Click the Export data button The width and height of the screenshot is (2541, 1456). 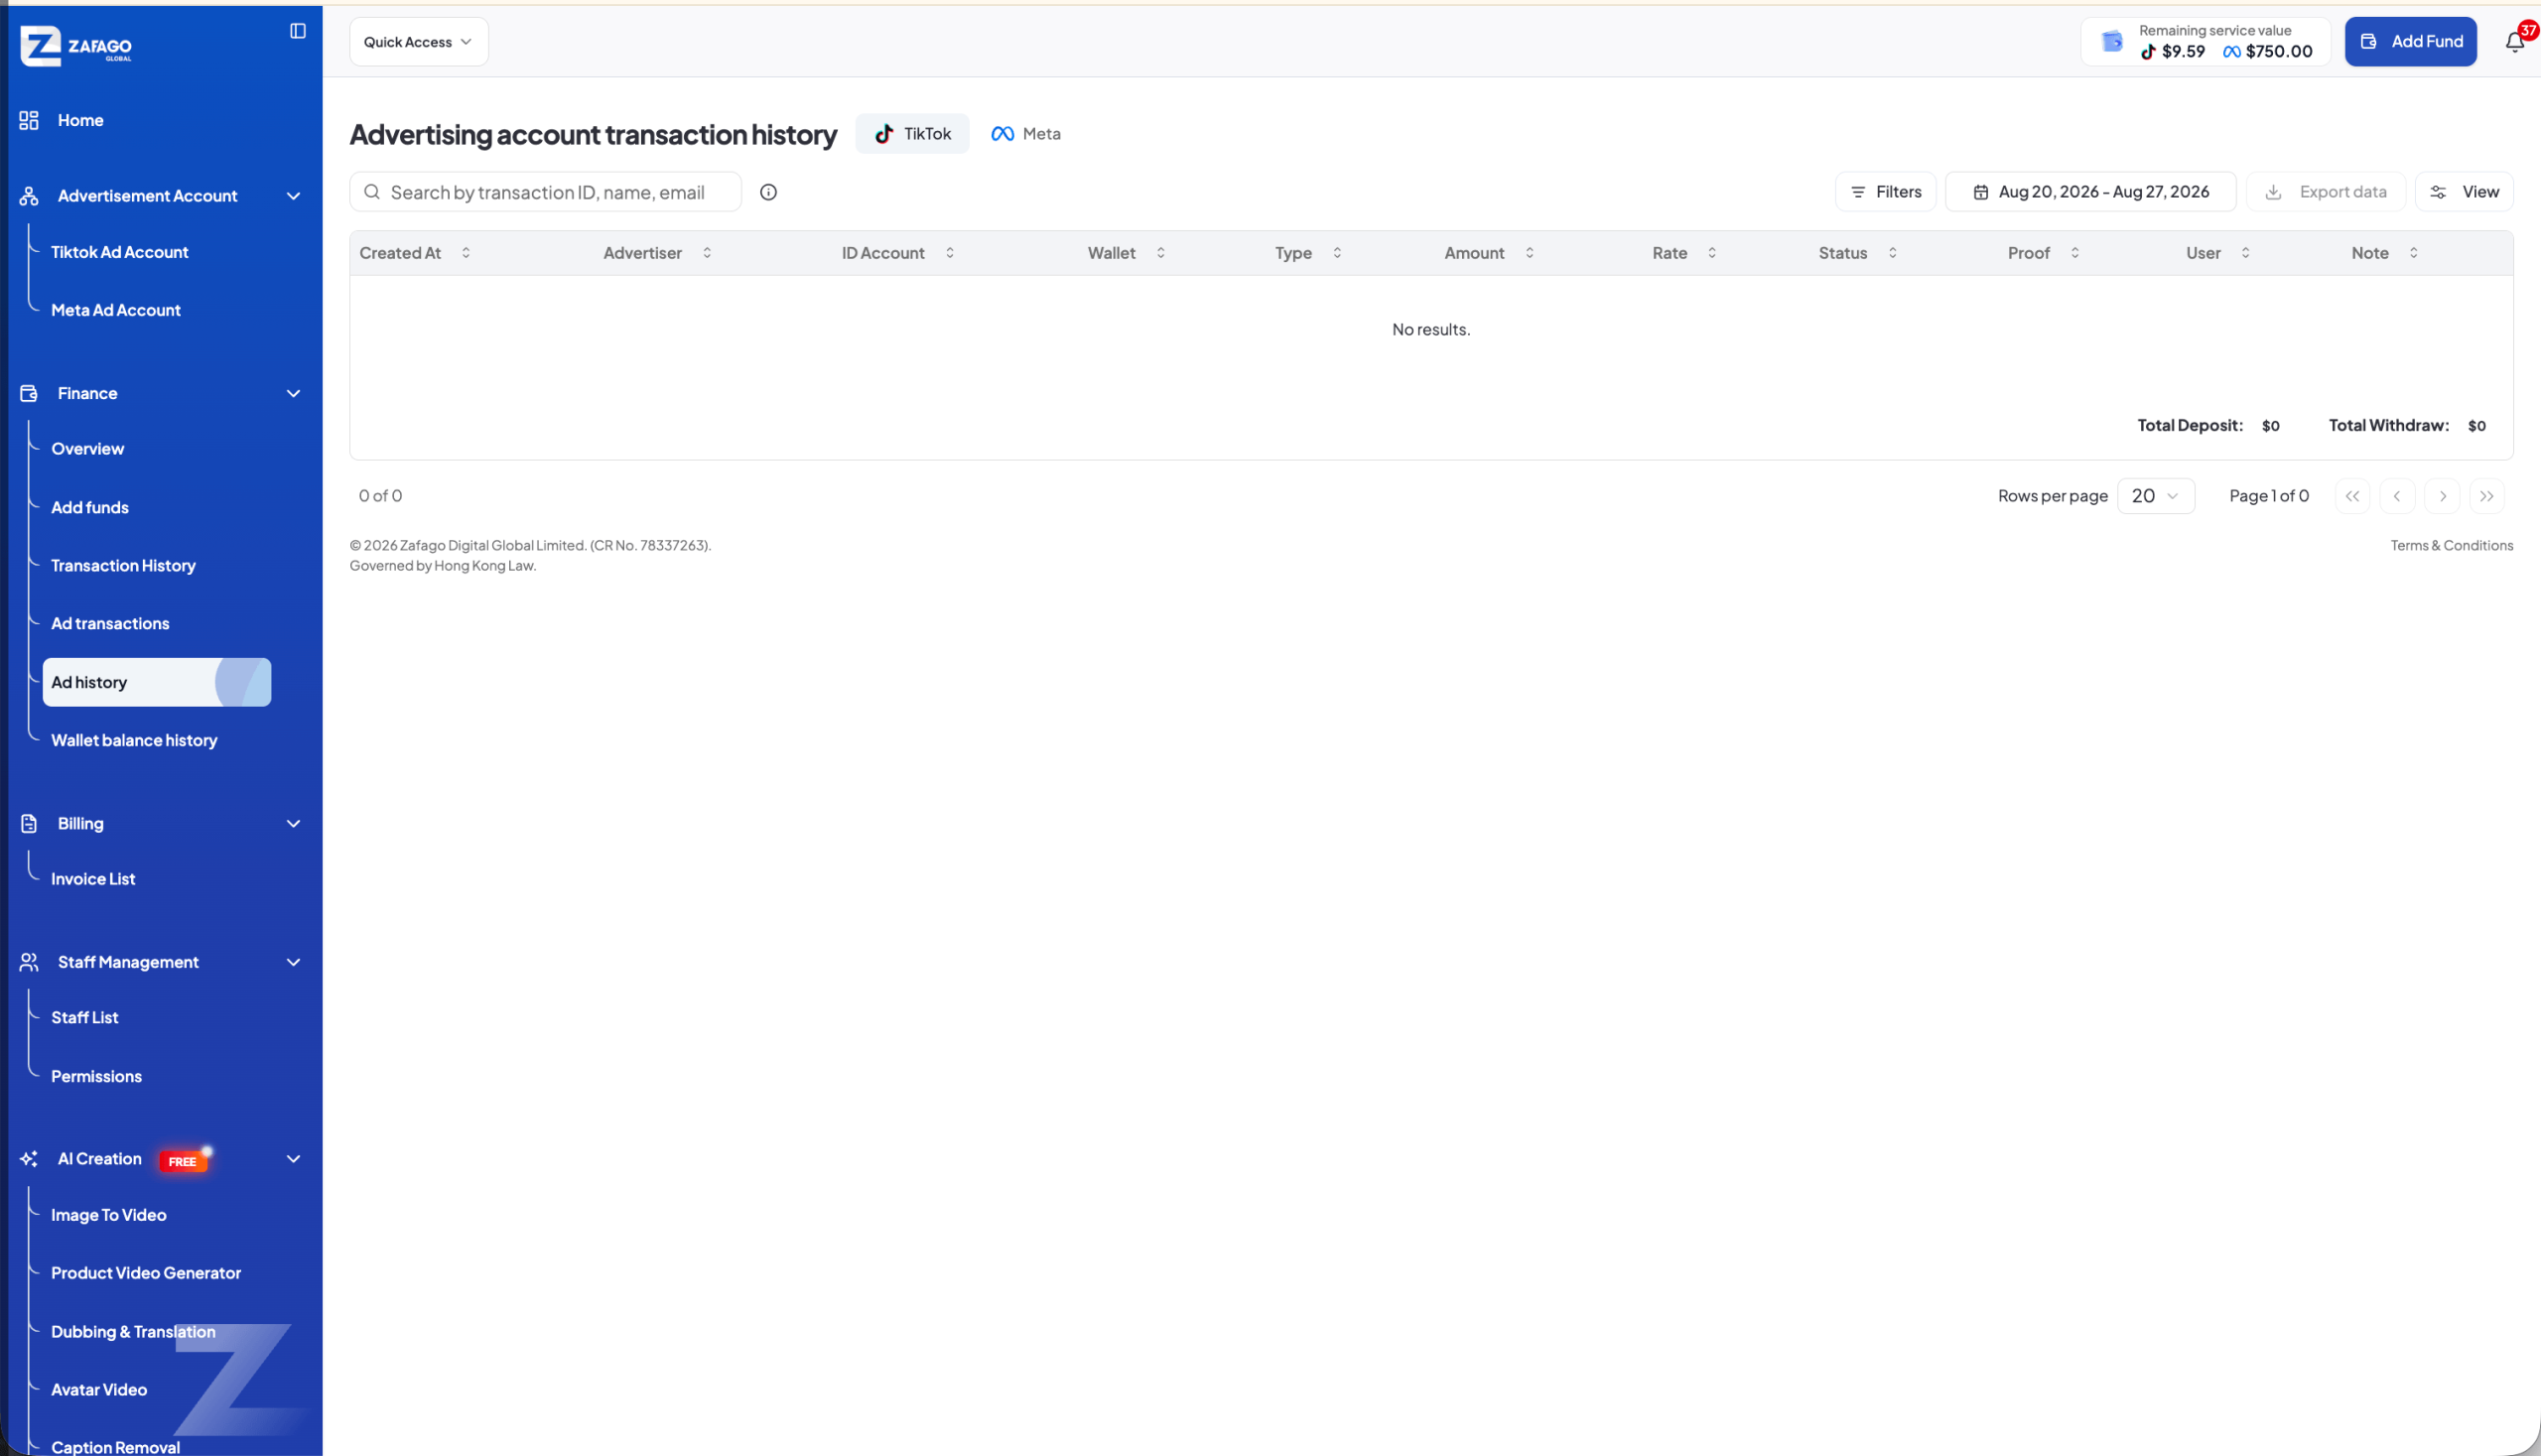[2326, 192]
